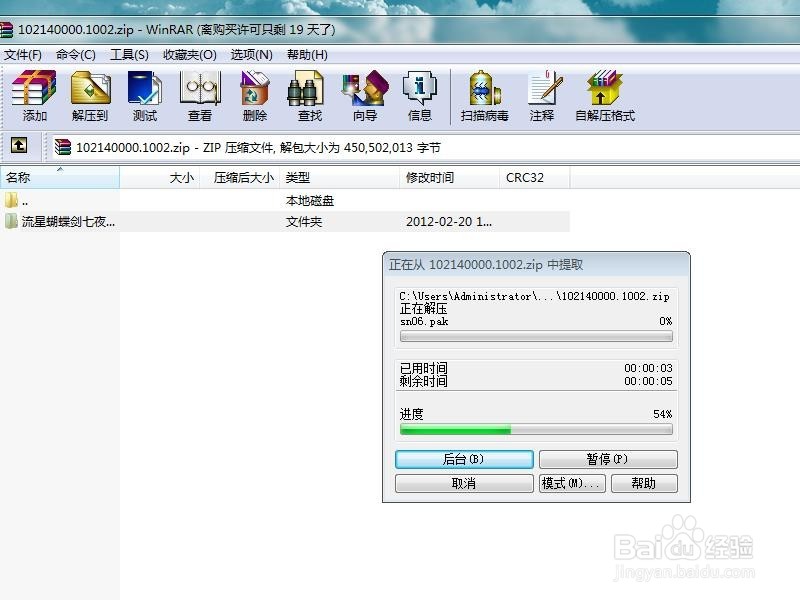Click the 后台(B) background button
Image resolution: width=800 pixels, height=600 pixels.
tap(464, 459)
